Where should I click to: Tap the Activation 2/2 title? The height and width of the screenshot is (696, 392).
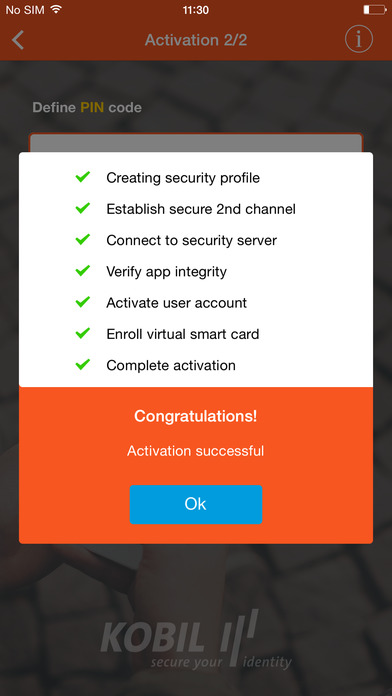pyautogui.click(x=196, y=40)
